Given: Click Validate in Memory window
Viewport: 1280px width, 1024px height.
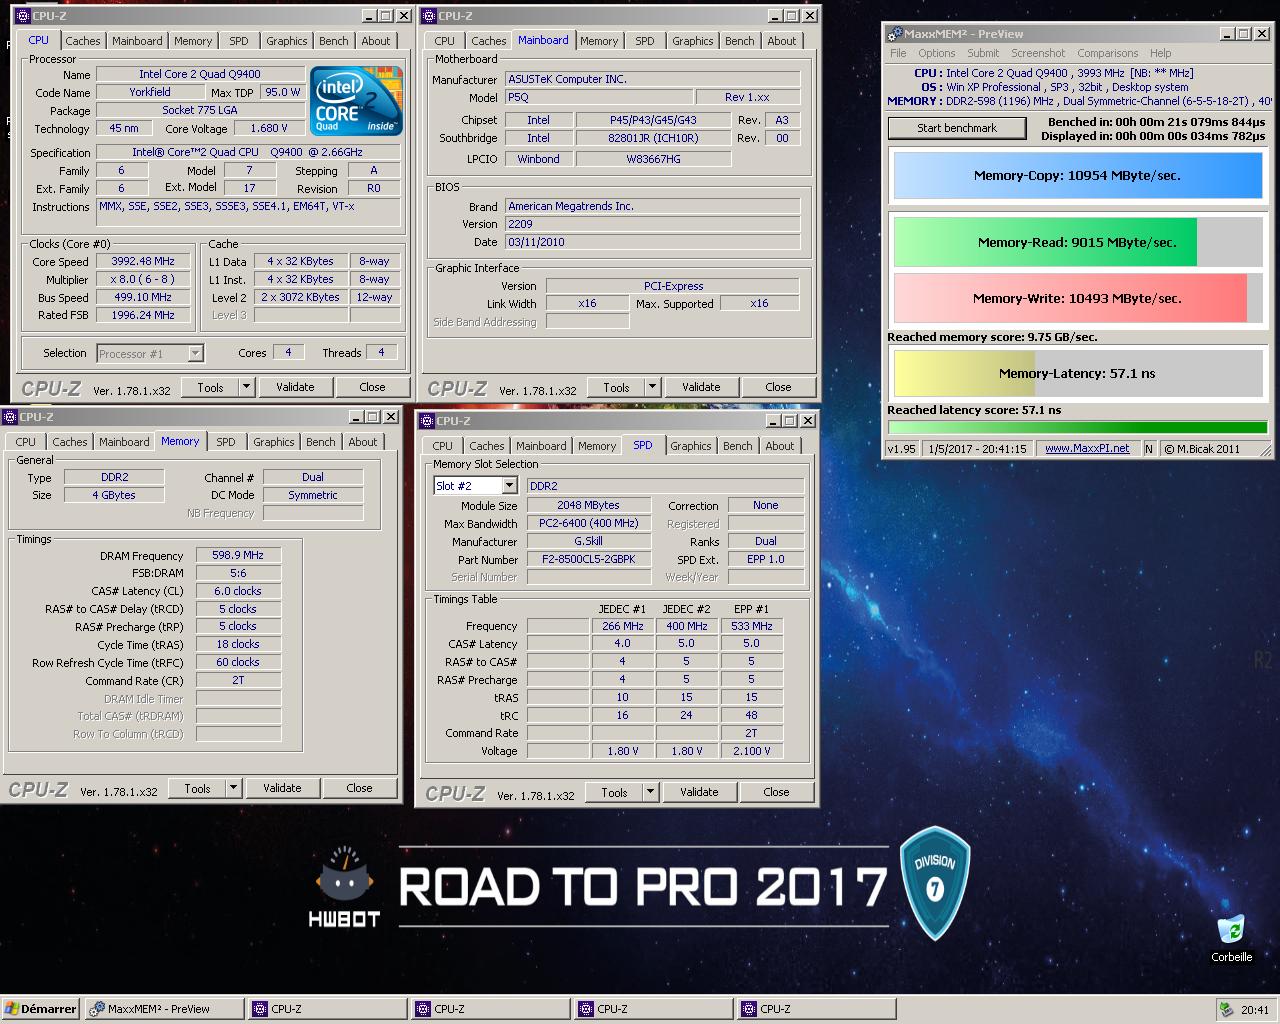Looking at the screenshot, I should (282, 788).
